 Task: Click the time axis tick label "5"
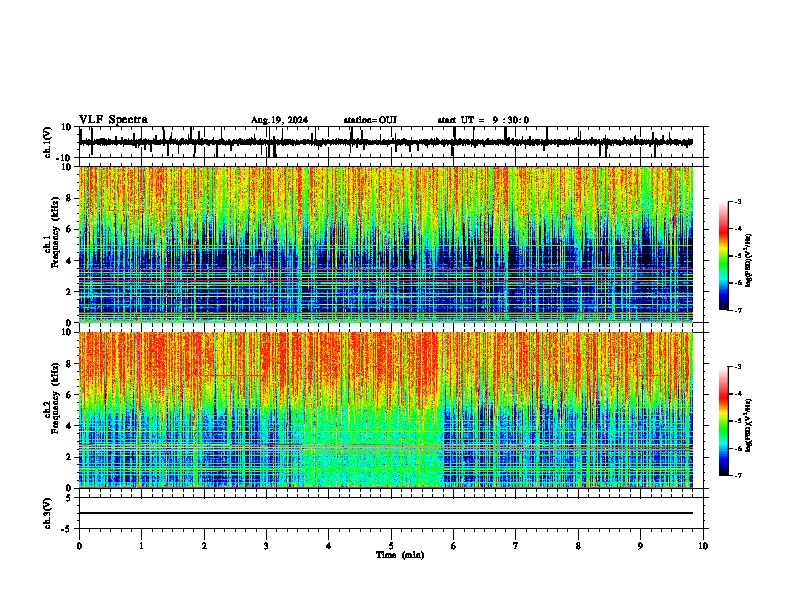(391, 546)
